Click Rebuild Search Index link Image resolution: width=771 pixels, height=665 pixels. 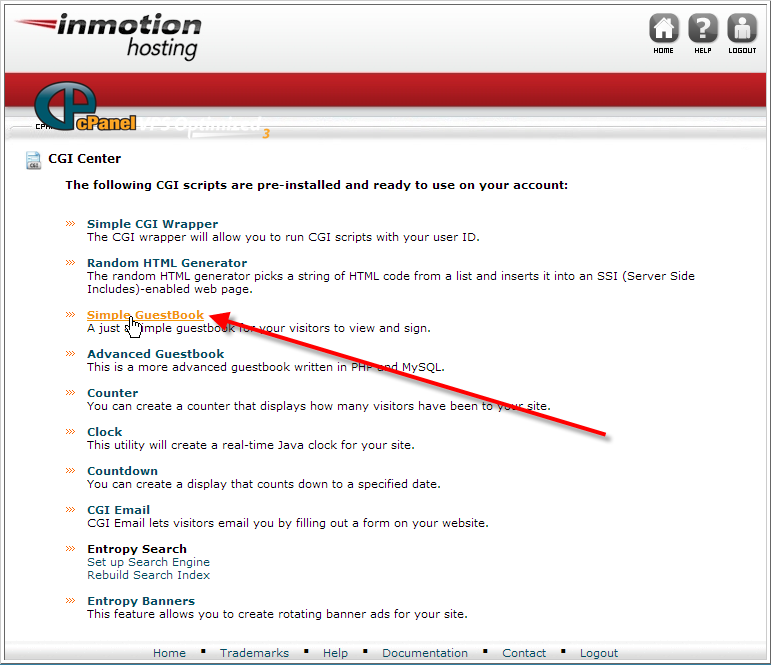click(148, 575)
